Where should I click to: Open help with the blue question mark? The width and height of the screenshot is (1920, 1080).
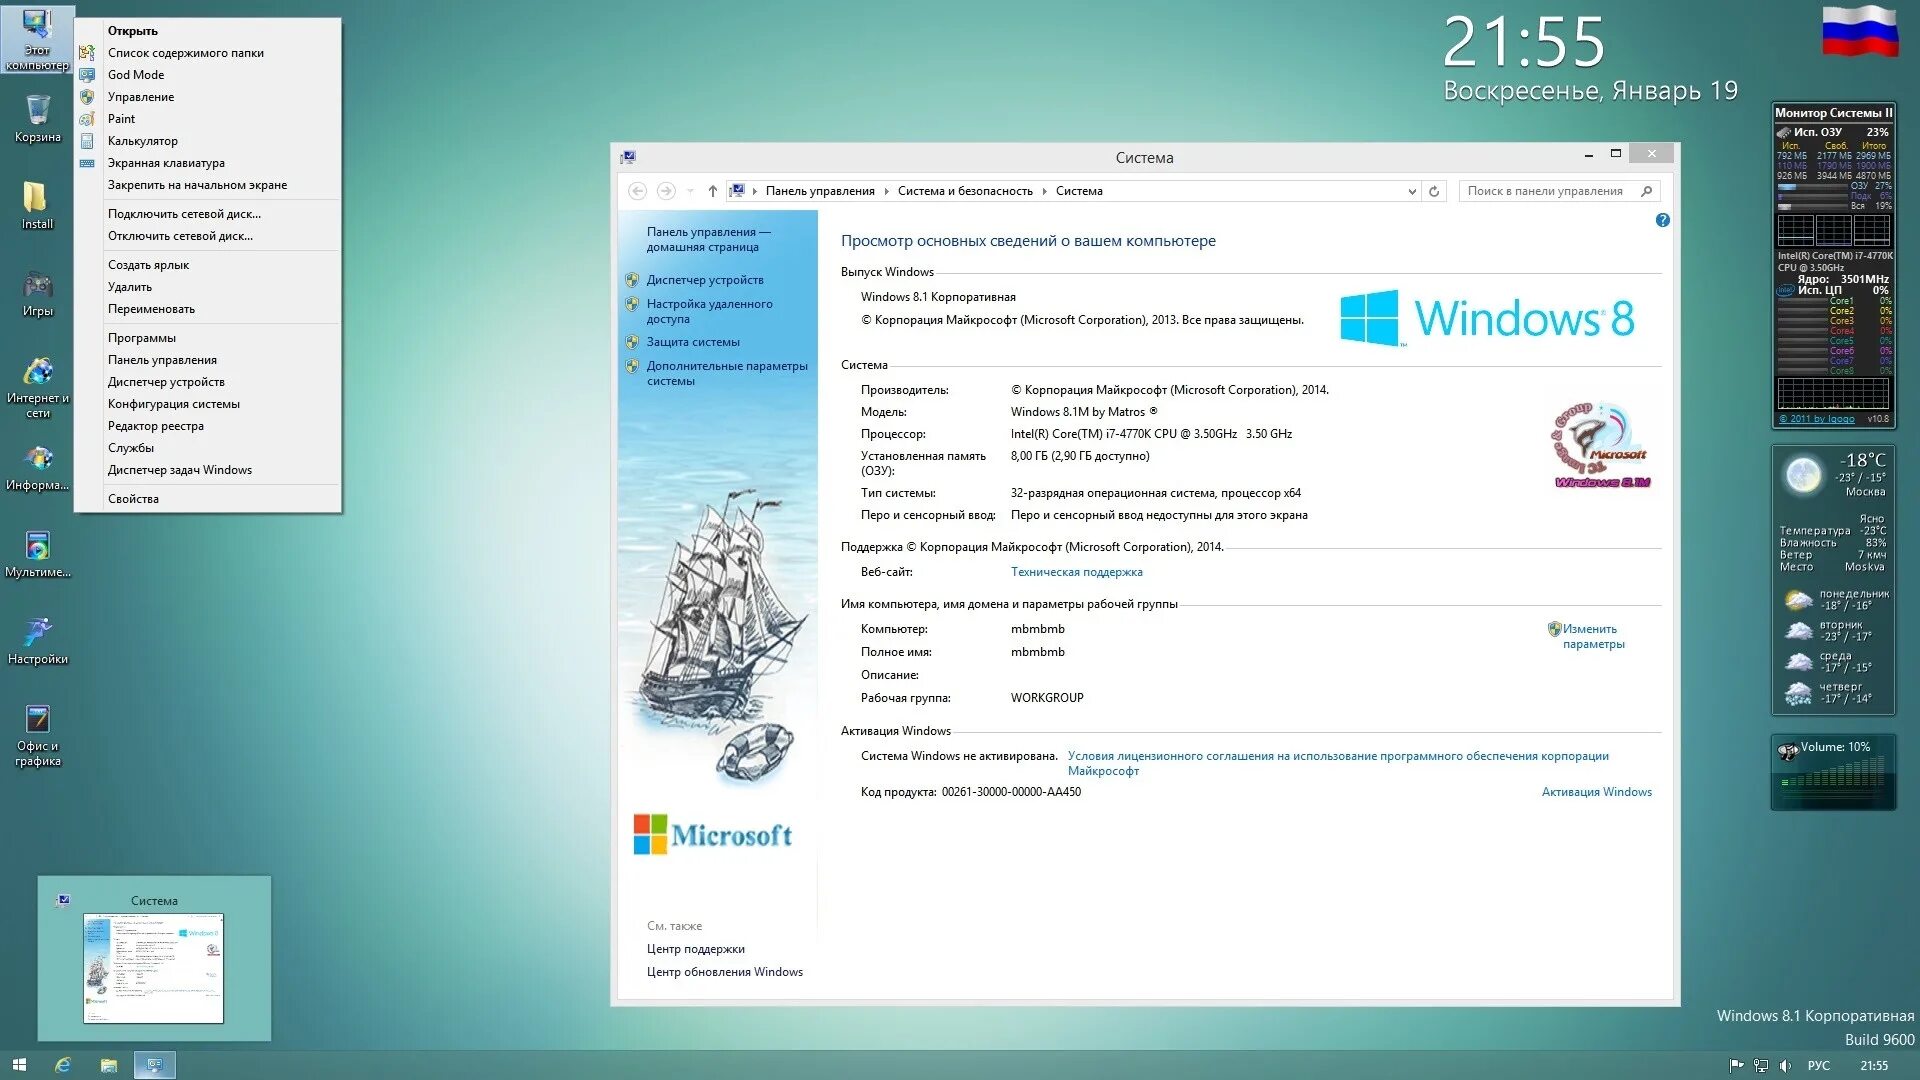[1662, 220]
